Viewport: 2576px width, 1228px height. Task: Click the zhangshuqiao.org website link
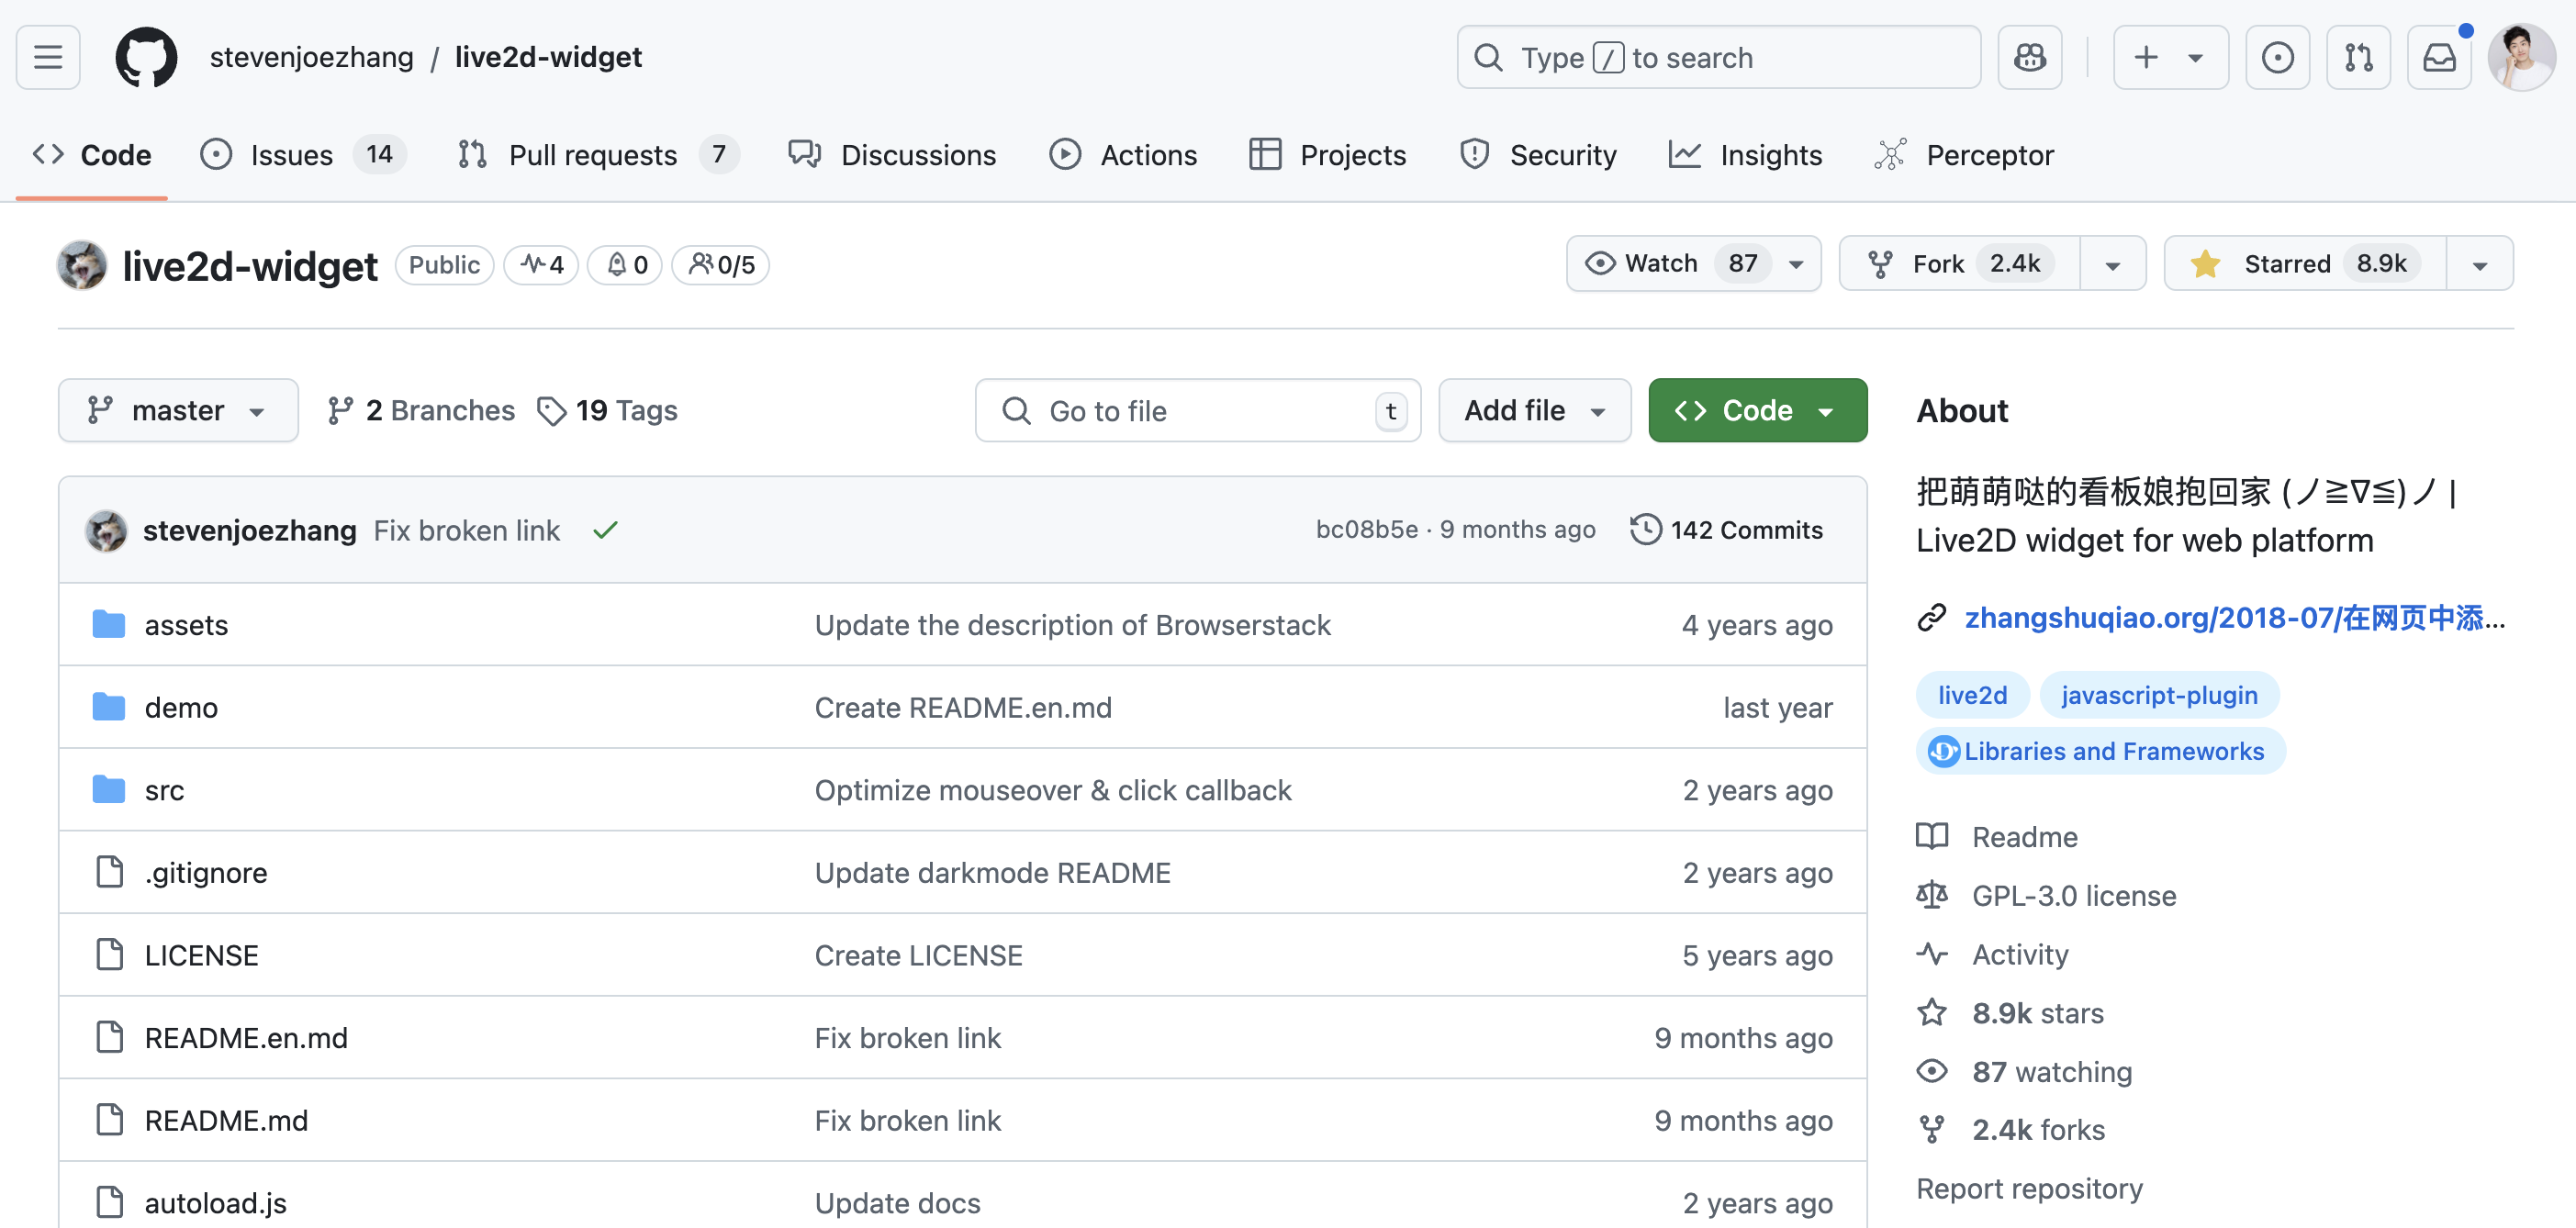(2239, 618)
